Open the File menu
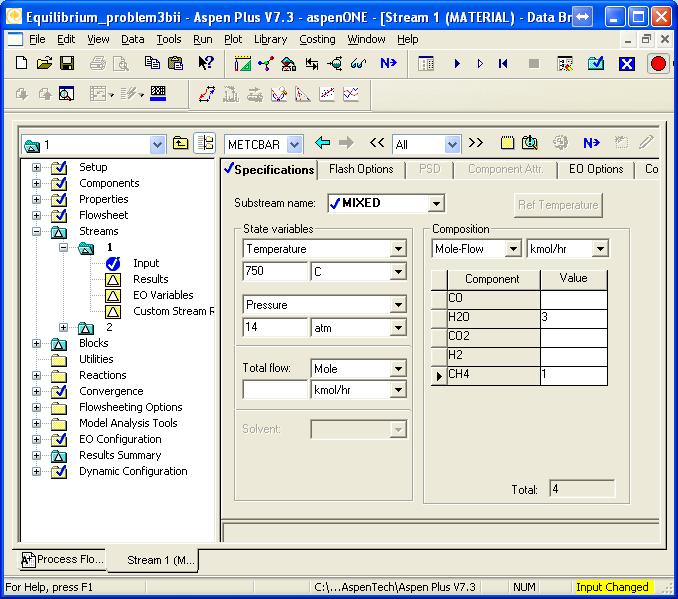This screenshot has height=599, width=678. coord(37,39)
